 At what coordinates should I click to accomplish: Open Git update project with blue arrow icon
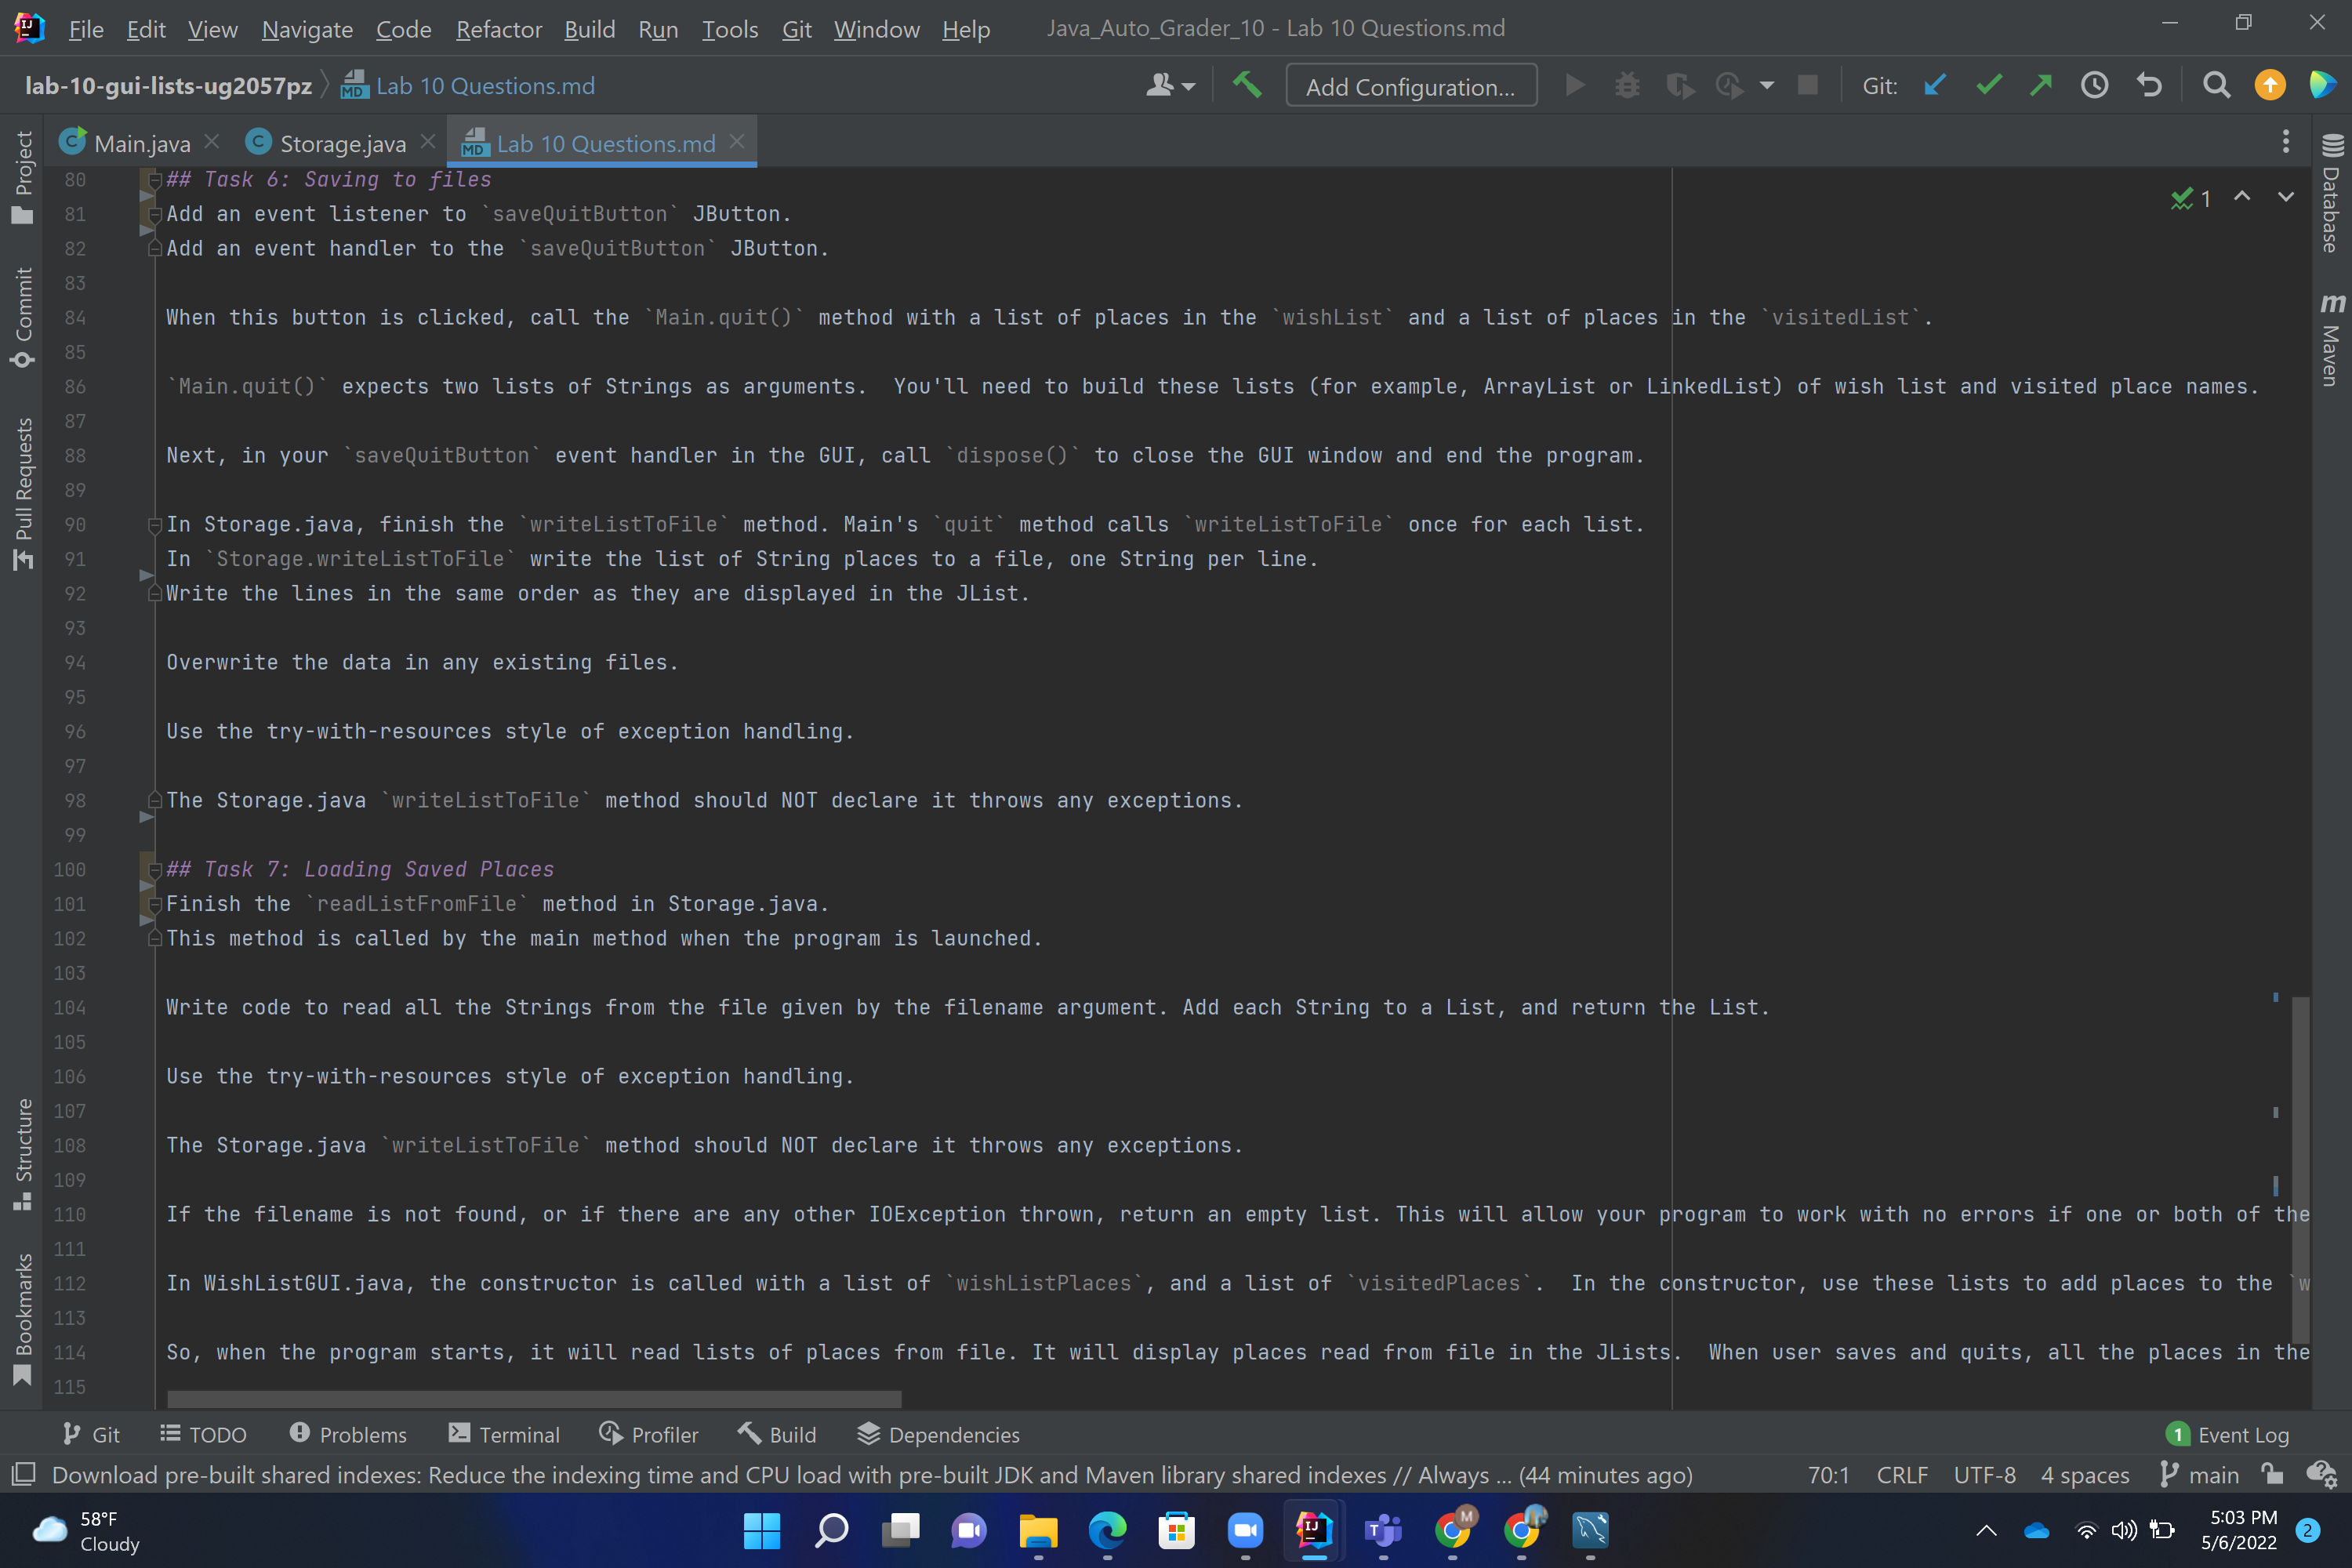coord(1935,85)
